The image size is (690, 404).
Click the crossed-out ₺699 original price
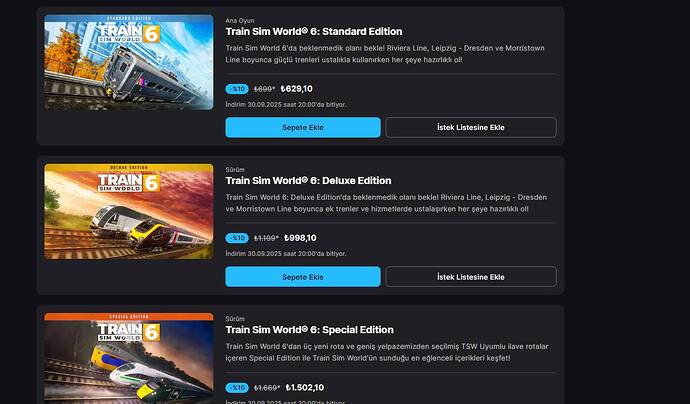[264, 89]
